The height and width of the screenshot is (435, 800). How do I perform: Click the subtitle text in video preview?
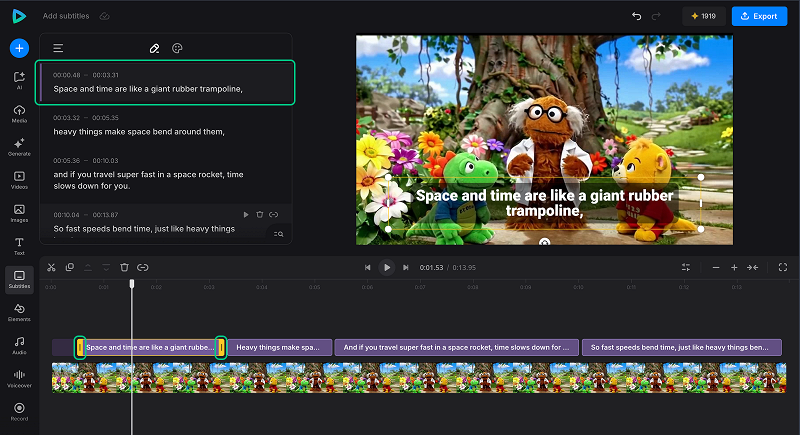(x=544, y=203)
